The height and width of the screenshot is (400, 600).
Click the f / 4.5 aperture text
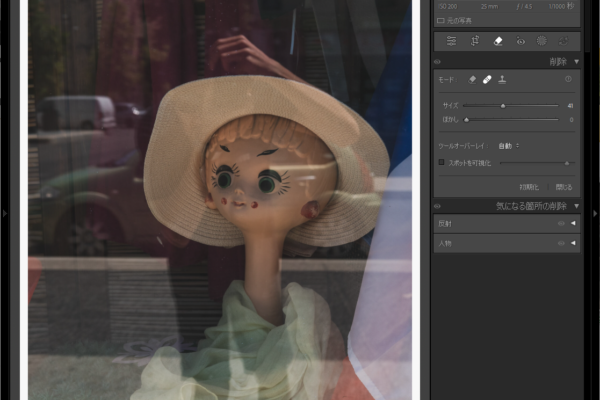point(525,7)
